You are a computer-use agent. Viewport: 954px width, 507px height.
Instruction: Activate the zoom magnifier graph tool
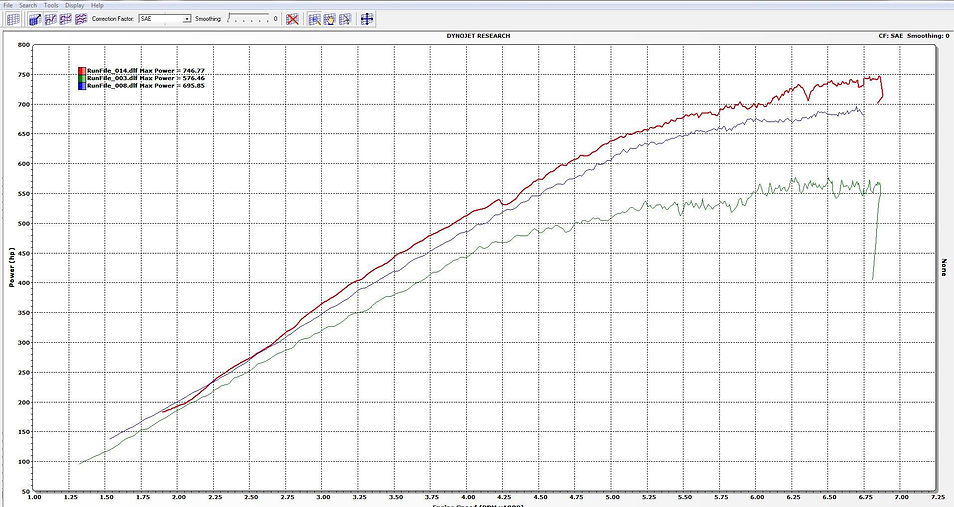pyautogui.click(x=315, y=19)
